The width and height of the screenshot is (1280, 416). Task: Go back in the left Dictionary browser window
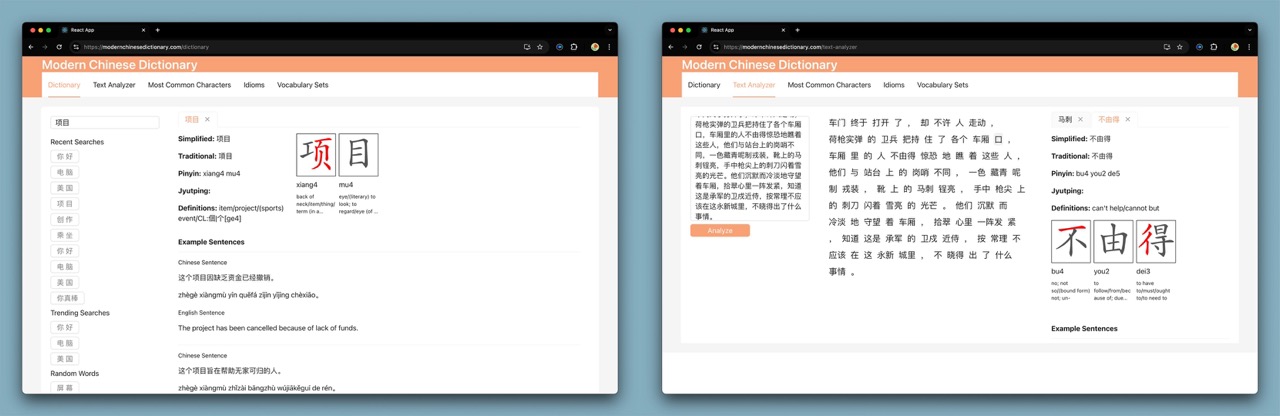tap(31, 47)
